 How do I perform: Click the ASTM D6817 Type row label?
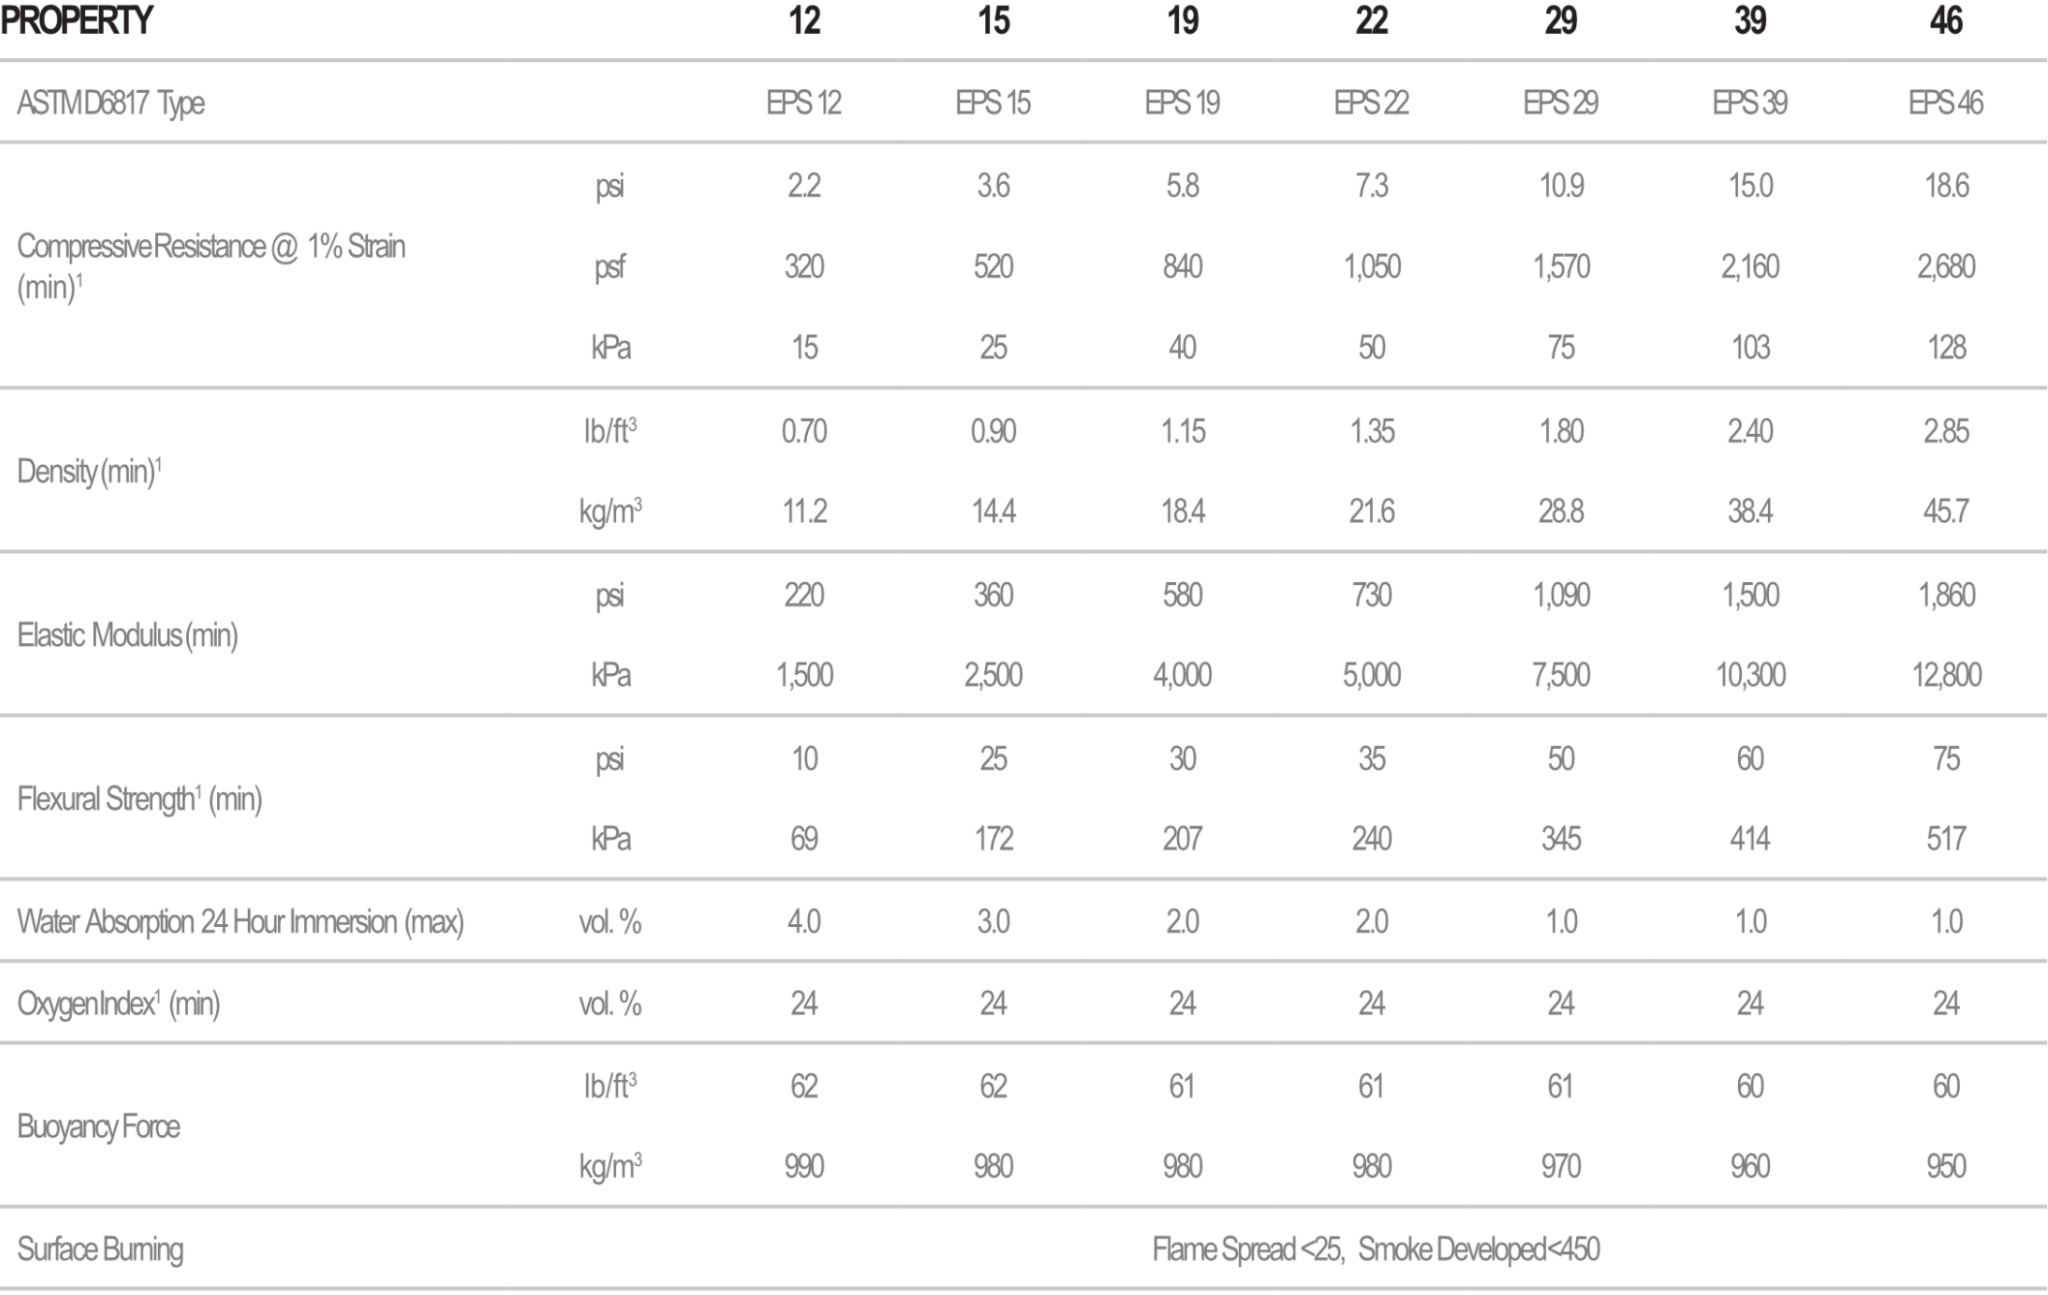pos(111,103)
